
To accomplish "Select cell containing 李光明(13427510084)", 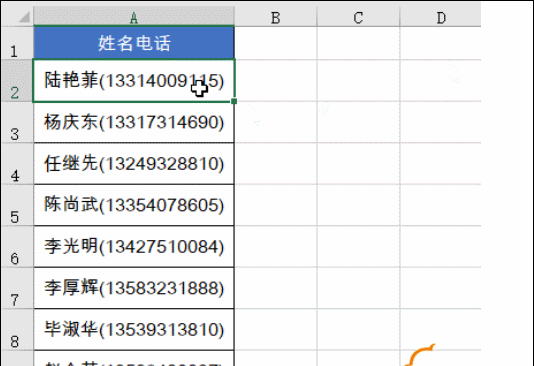I will click(x=134, y=246).
